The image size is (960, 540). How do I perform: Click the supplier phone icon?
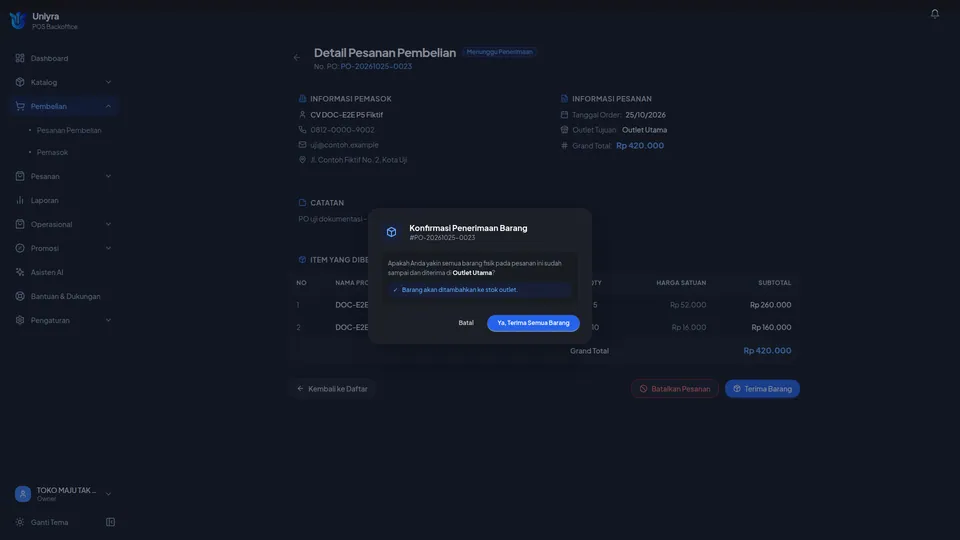302,130
